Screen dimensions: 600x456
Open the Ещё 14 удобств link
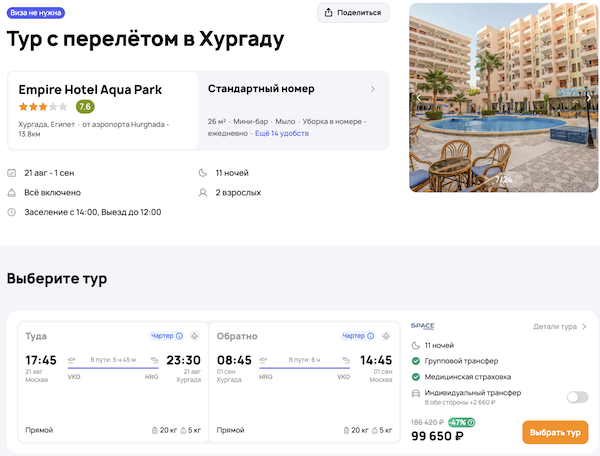coord(282,133)
